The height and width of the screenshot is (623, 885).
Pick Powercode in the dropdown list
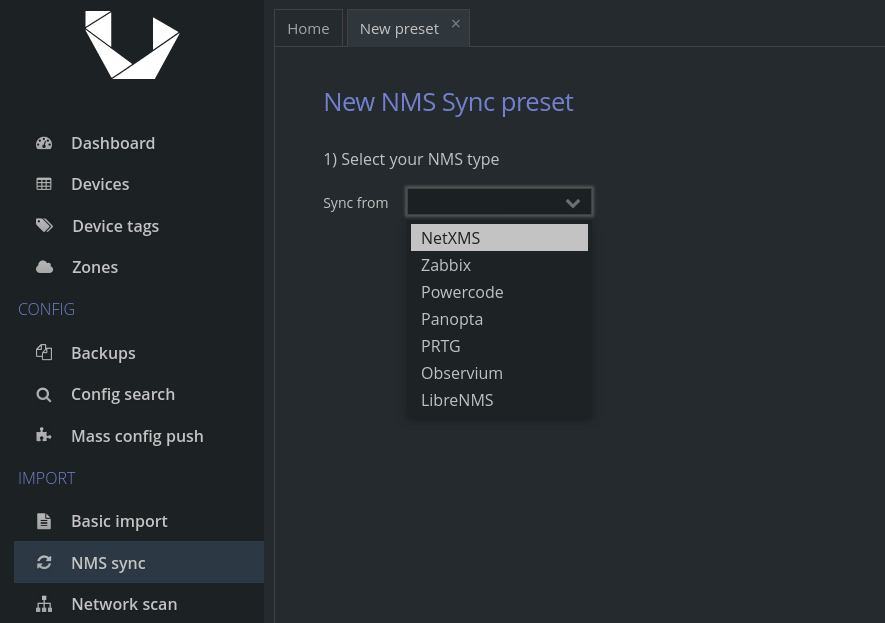[x=499, y=292]
